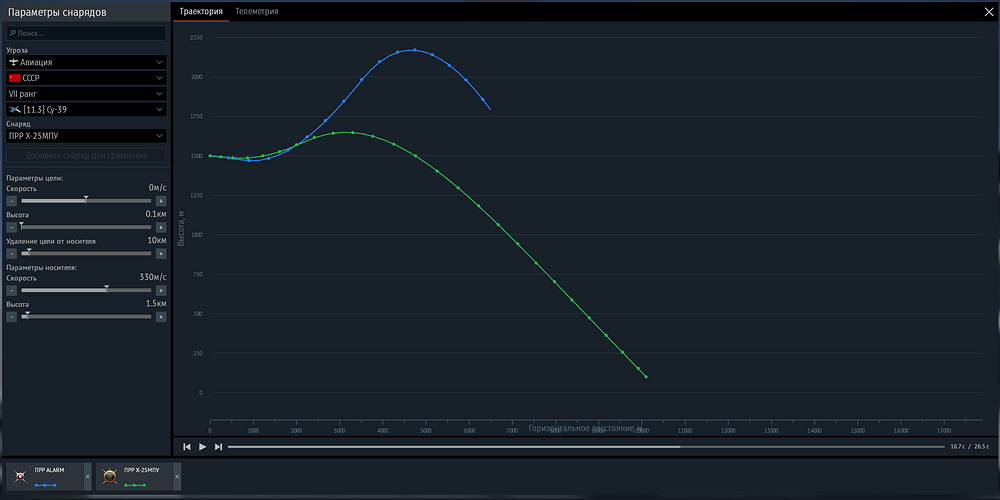Increase Удаление цели от носителя value
This screenshot has height=500, width=1000.
click(x=161, y=253)
